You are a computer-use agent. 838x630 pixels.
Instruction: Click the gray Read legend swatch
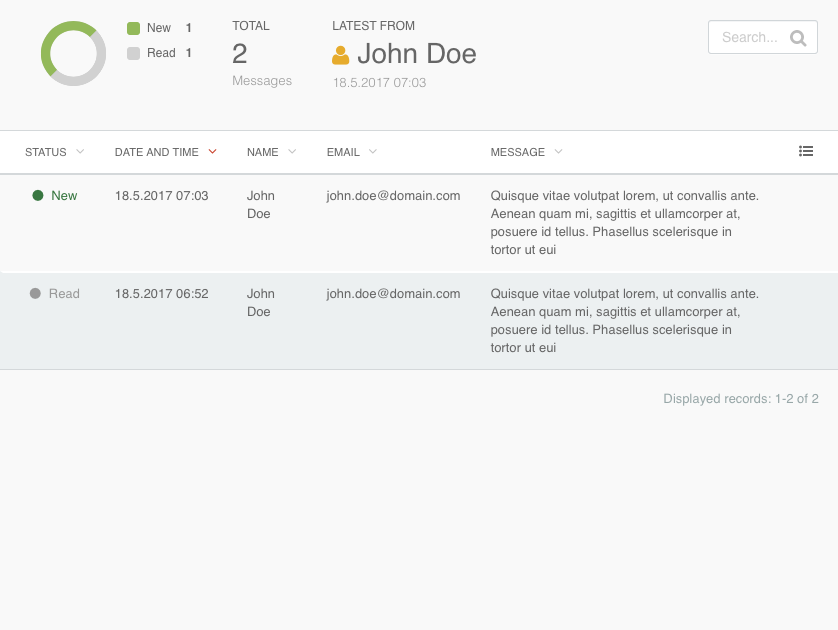pos(134,53)
